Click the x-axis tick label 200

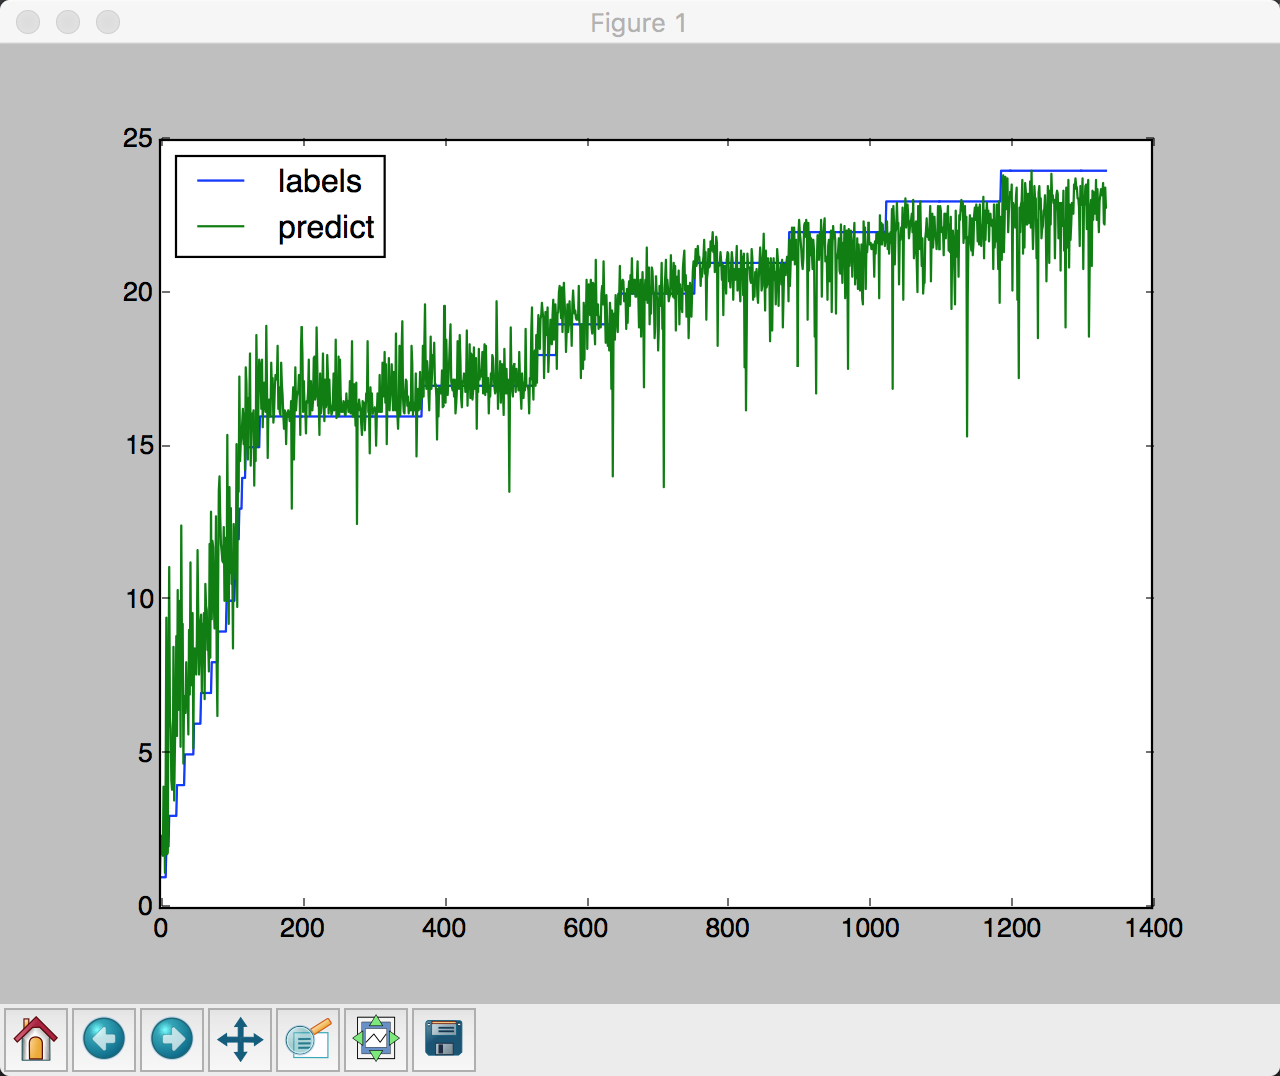(x=302, y=929)
